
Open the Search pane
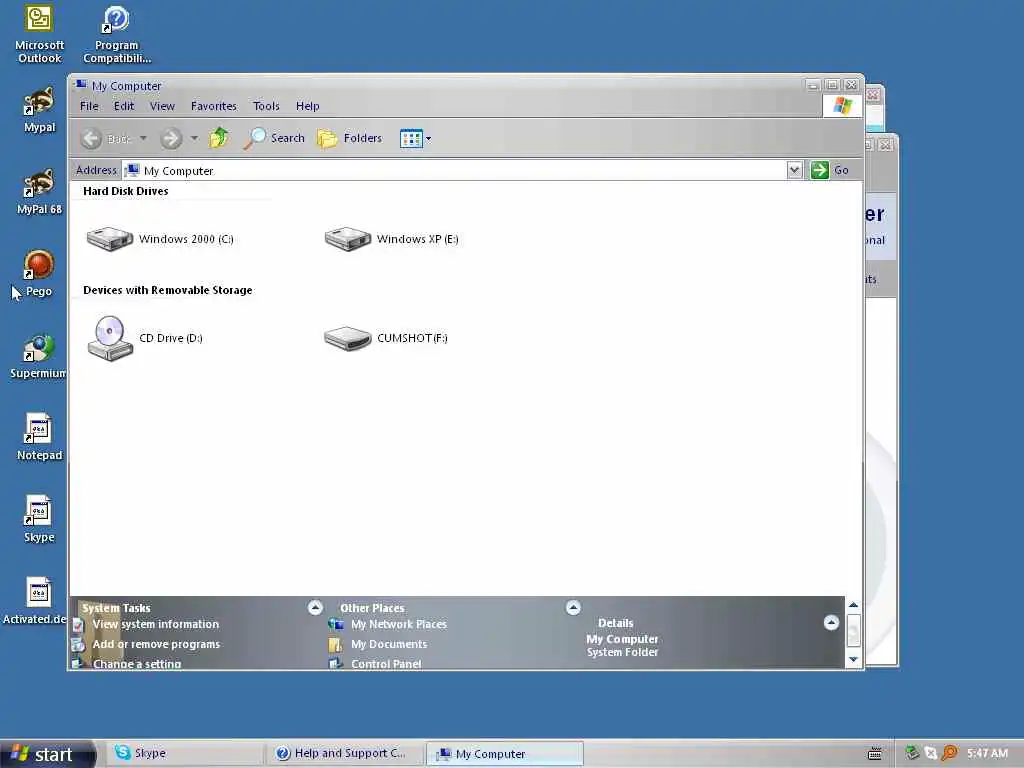click(x=274, y=138)
